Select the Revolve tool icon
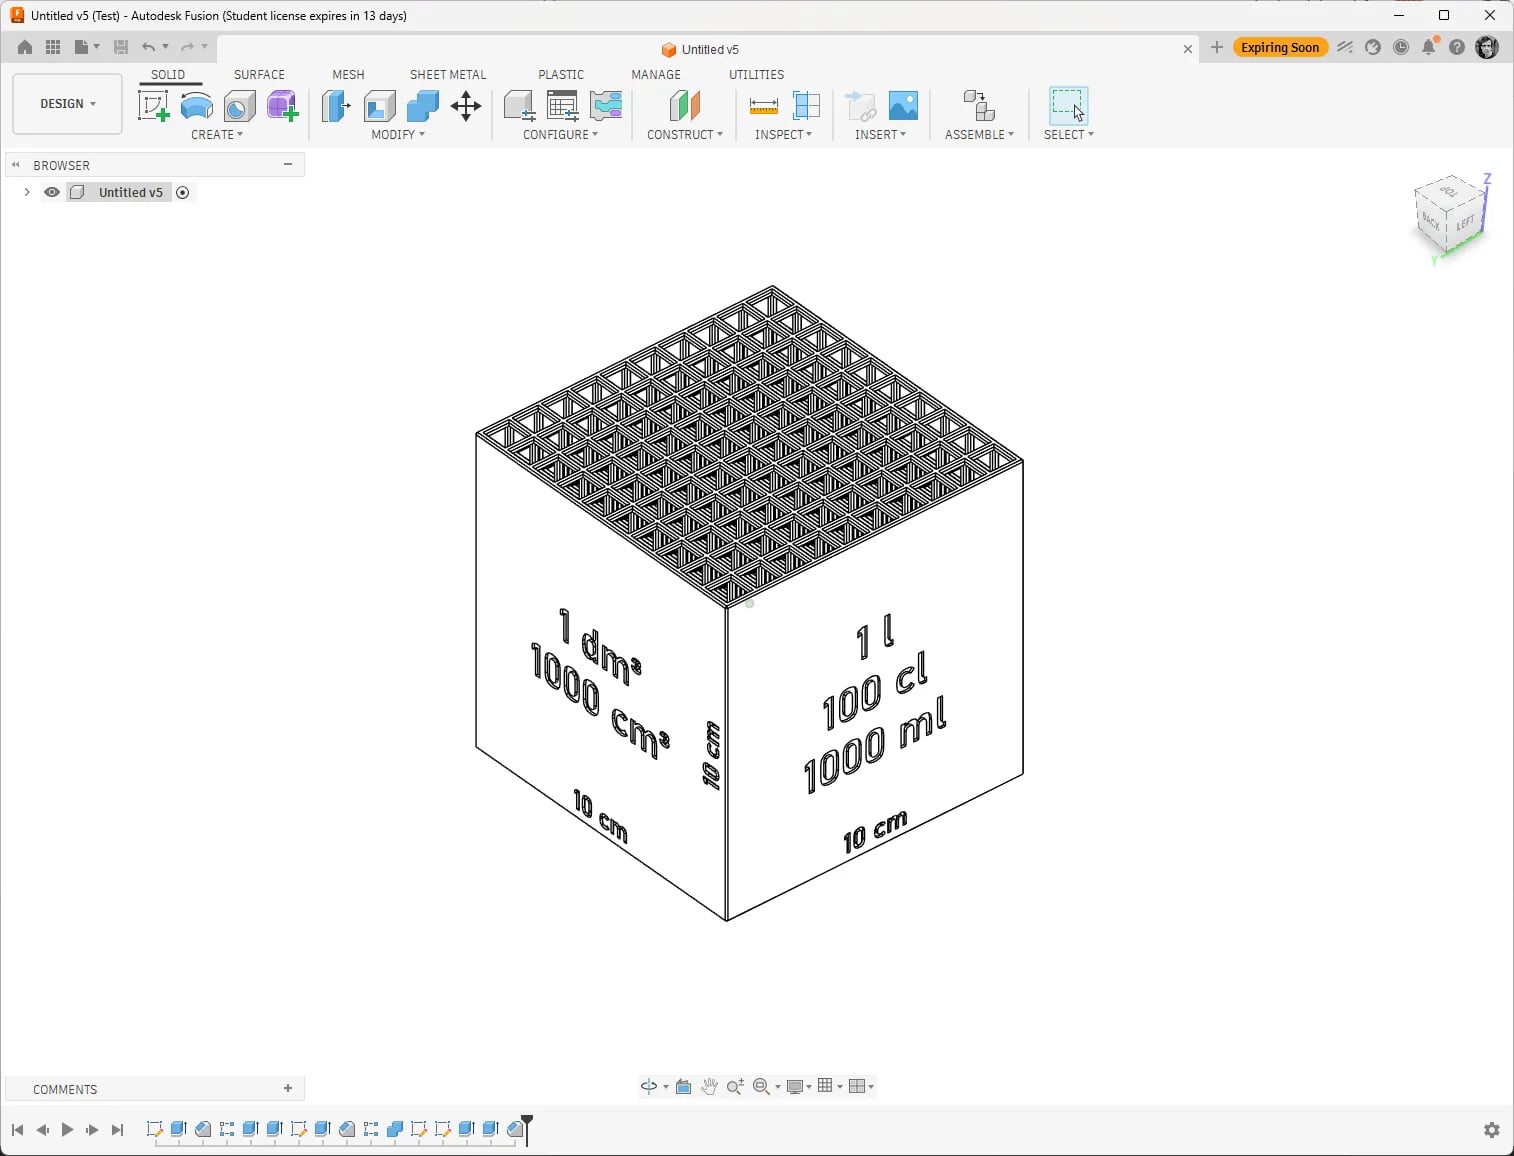 click(197, 105)
